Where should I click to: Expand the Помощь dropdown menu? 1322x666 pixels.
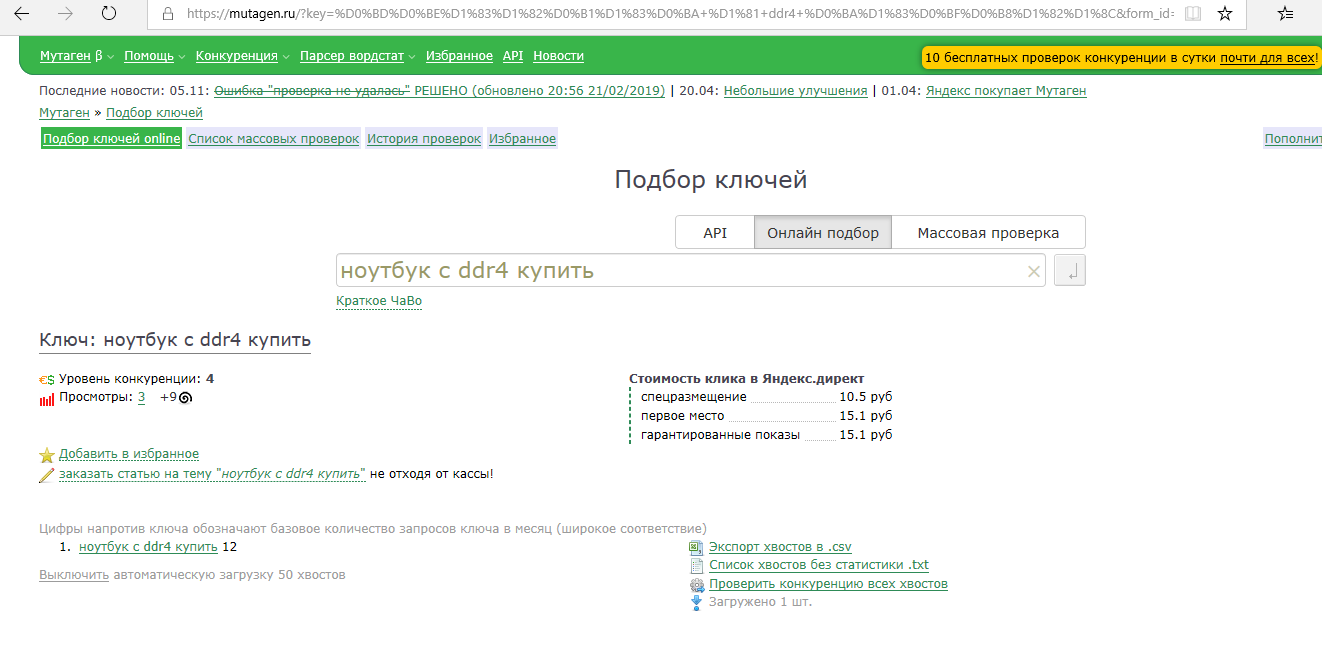point(154,56)
